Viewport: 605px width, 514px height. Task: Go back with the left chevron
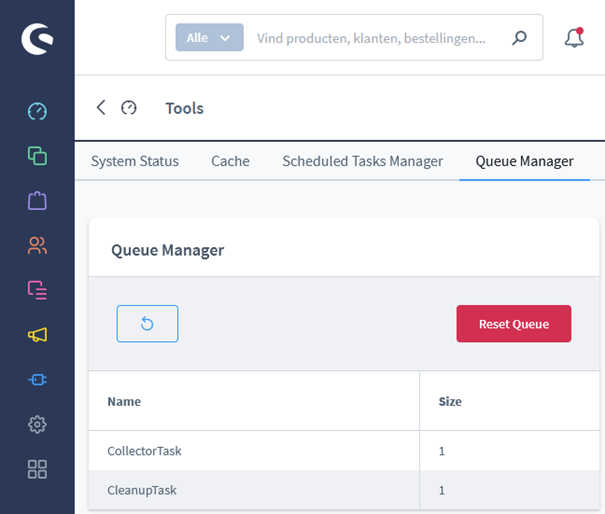coord(101,108)
